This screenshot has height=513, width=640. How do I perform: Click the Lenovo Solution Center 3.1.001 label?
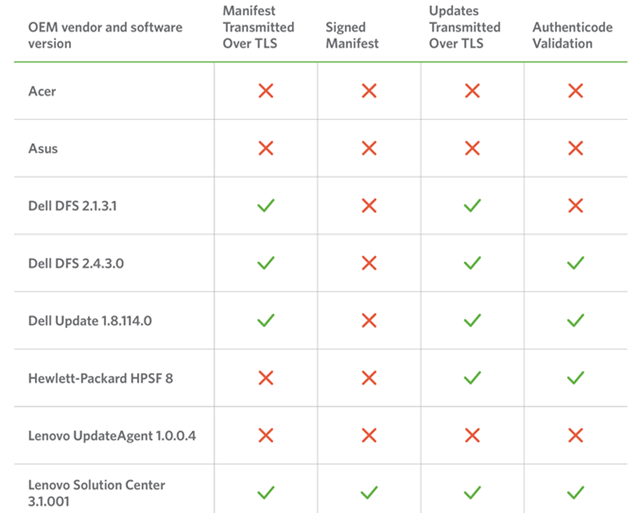pos(97,493)
